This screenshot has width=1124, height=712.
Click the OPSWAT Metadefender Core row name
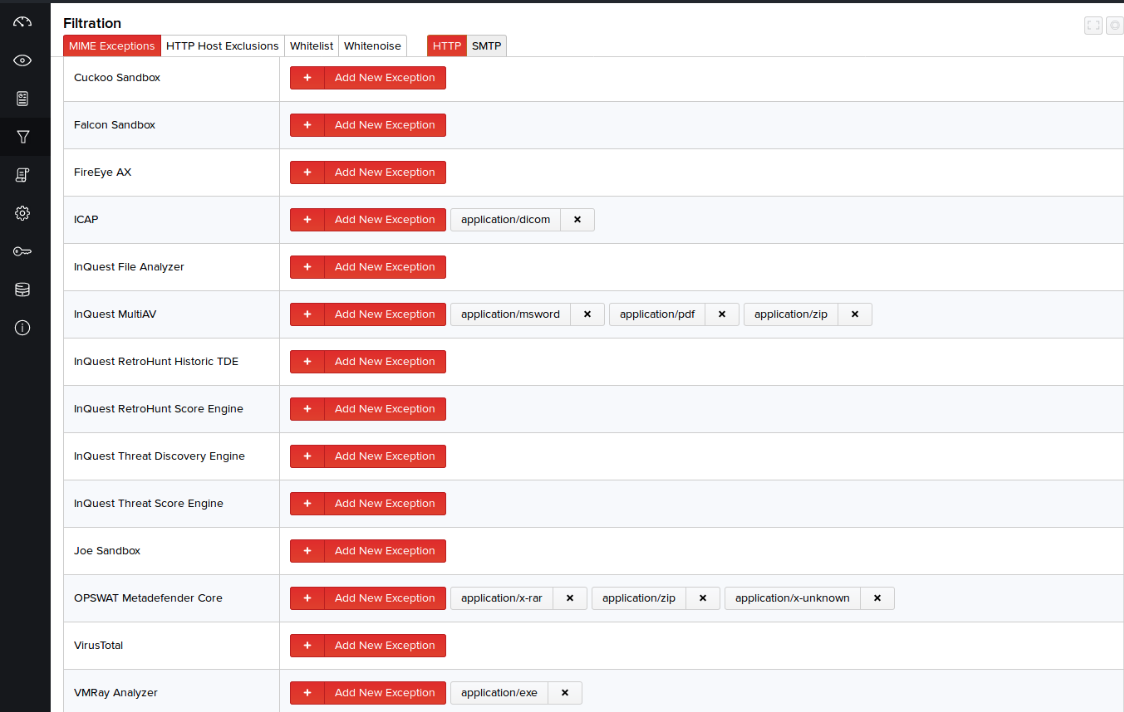point(148,598)
